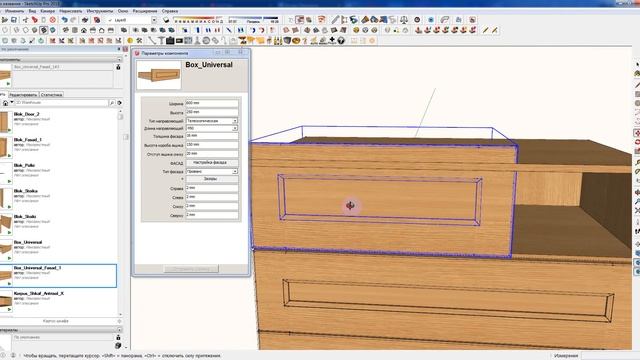Image resolution: width=640 pixels, height=360 pixels.
Task: Select the Box_Universal_Fasad_1 component
Action: pos(58,276)
